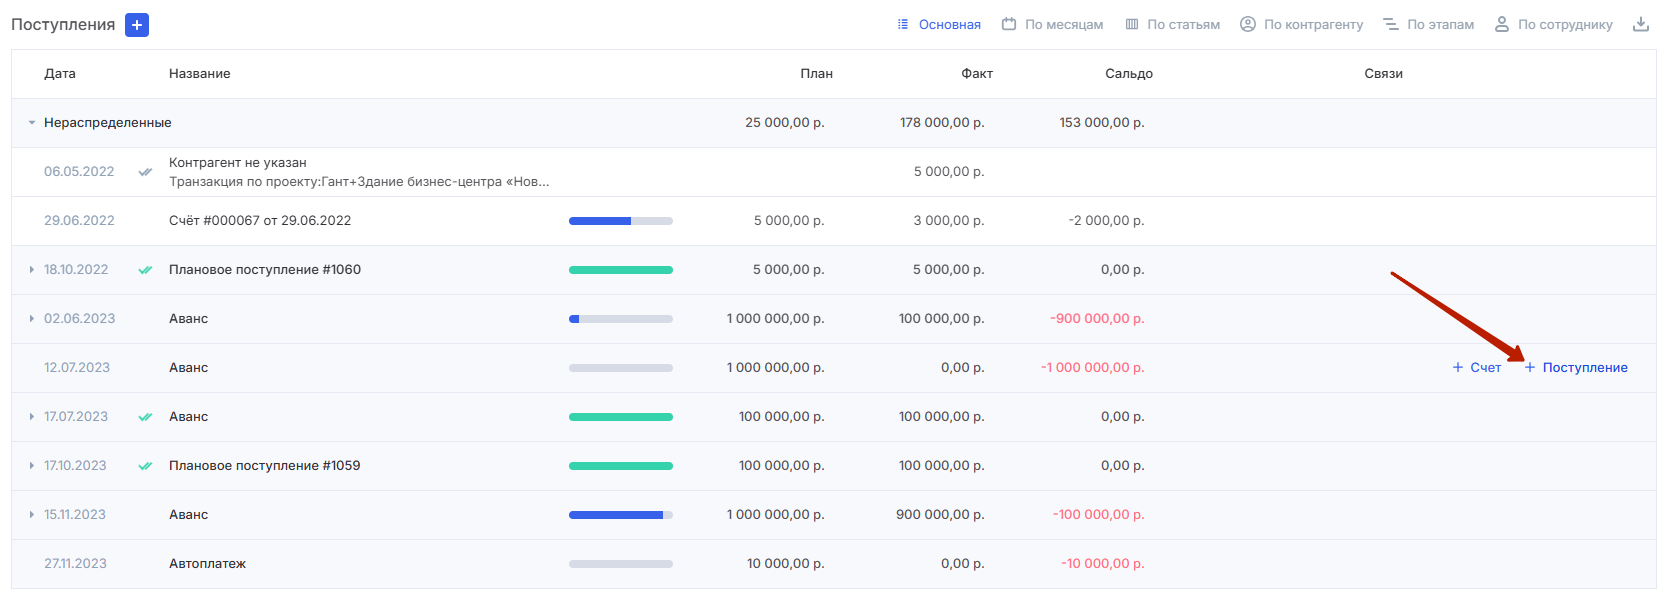This screenshot has height=603, width=1671.
Task: Click the + Счет link
Action: coord(1477,368)
